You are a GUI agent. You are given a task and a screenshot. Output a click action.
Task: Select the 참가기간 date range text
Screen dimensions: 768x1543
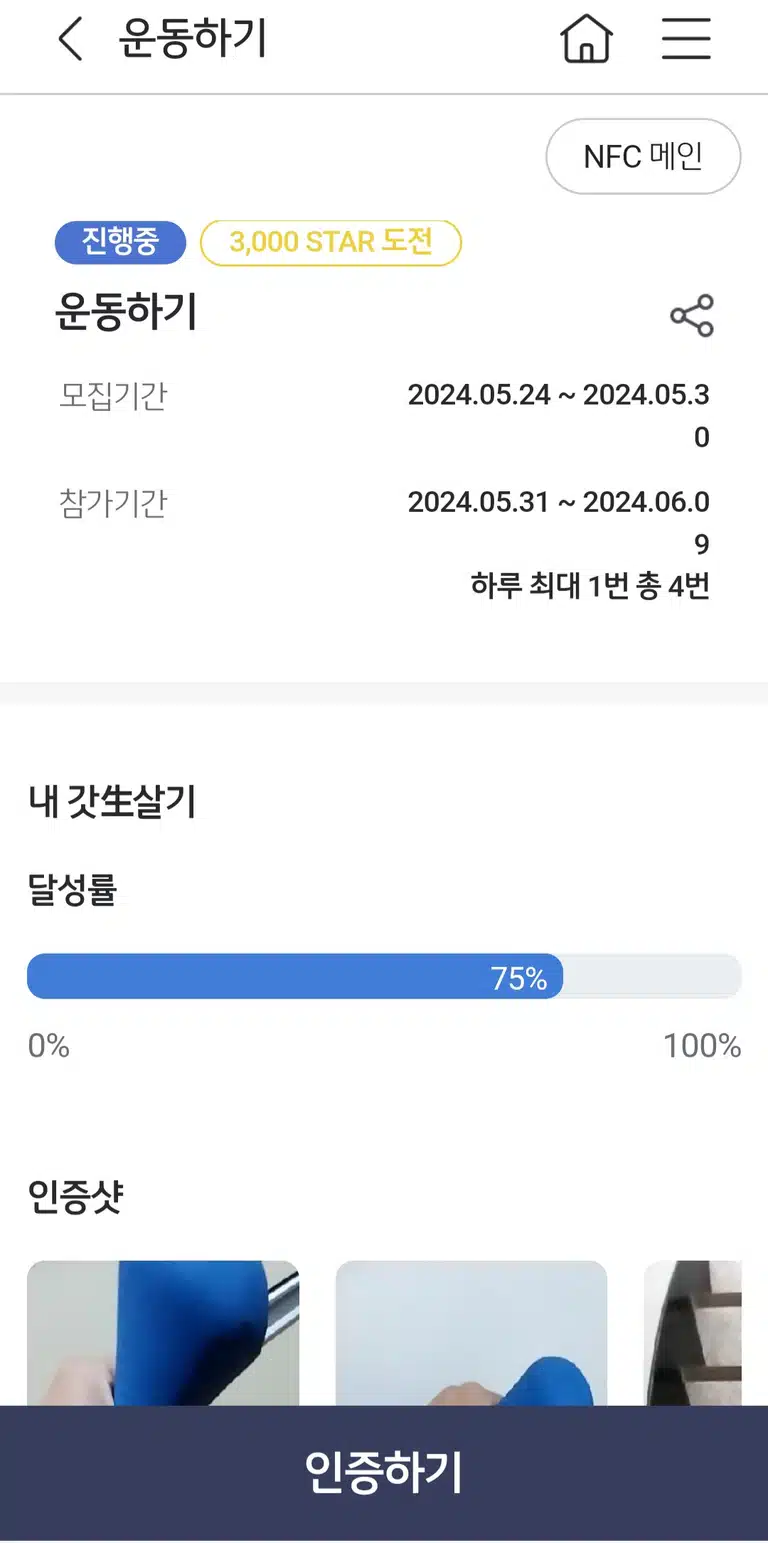559,522
